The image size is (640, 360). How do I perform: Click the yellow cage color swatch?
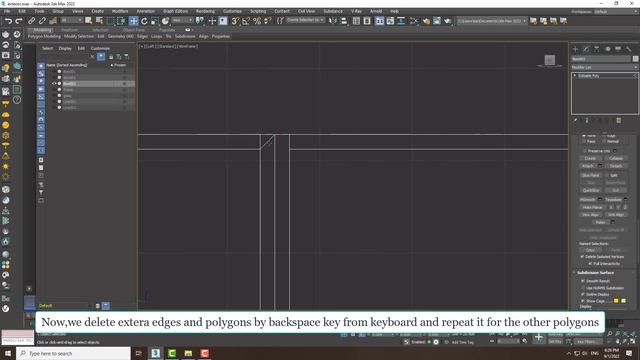[x=616, y=301]
